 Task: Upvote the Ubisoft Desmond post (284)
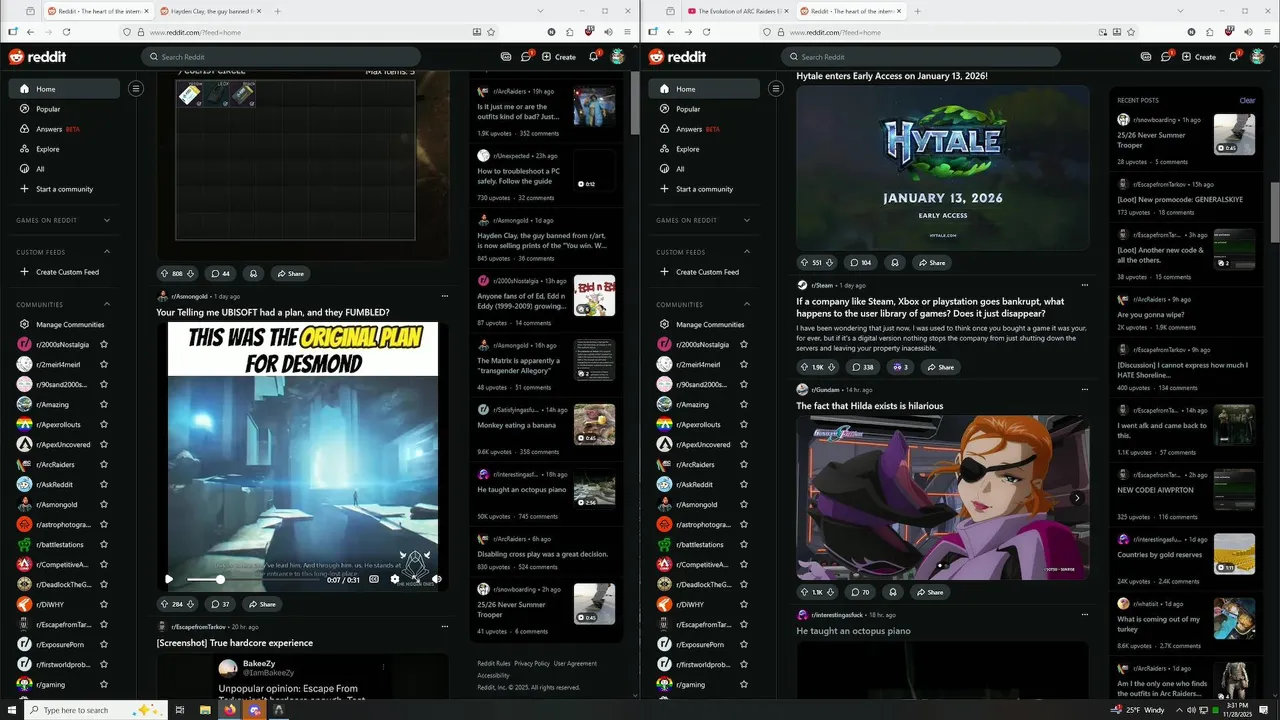coord(164,604)
